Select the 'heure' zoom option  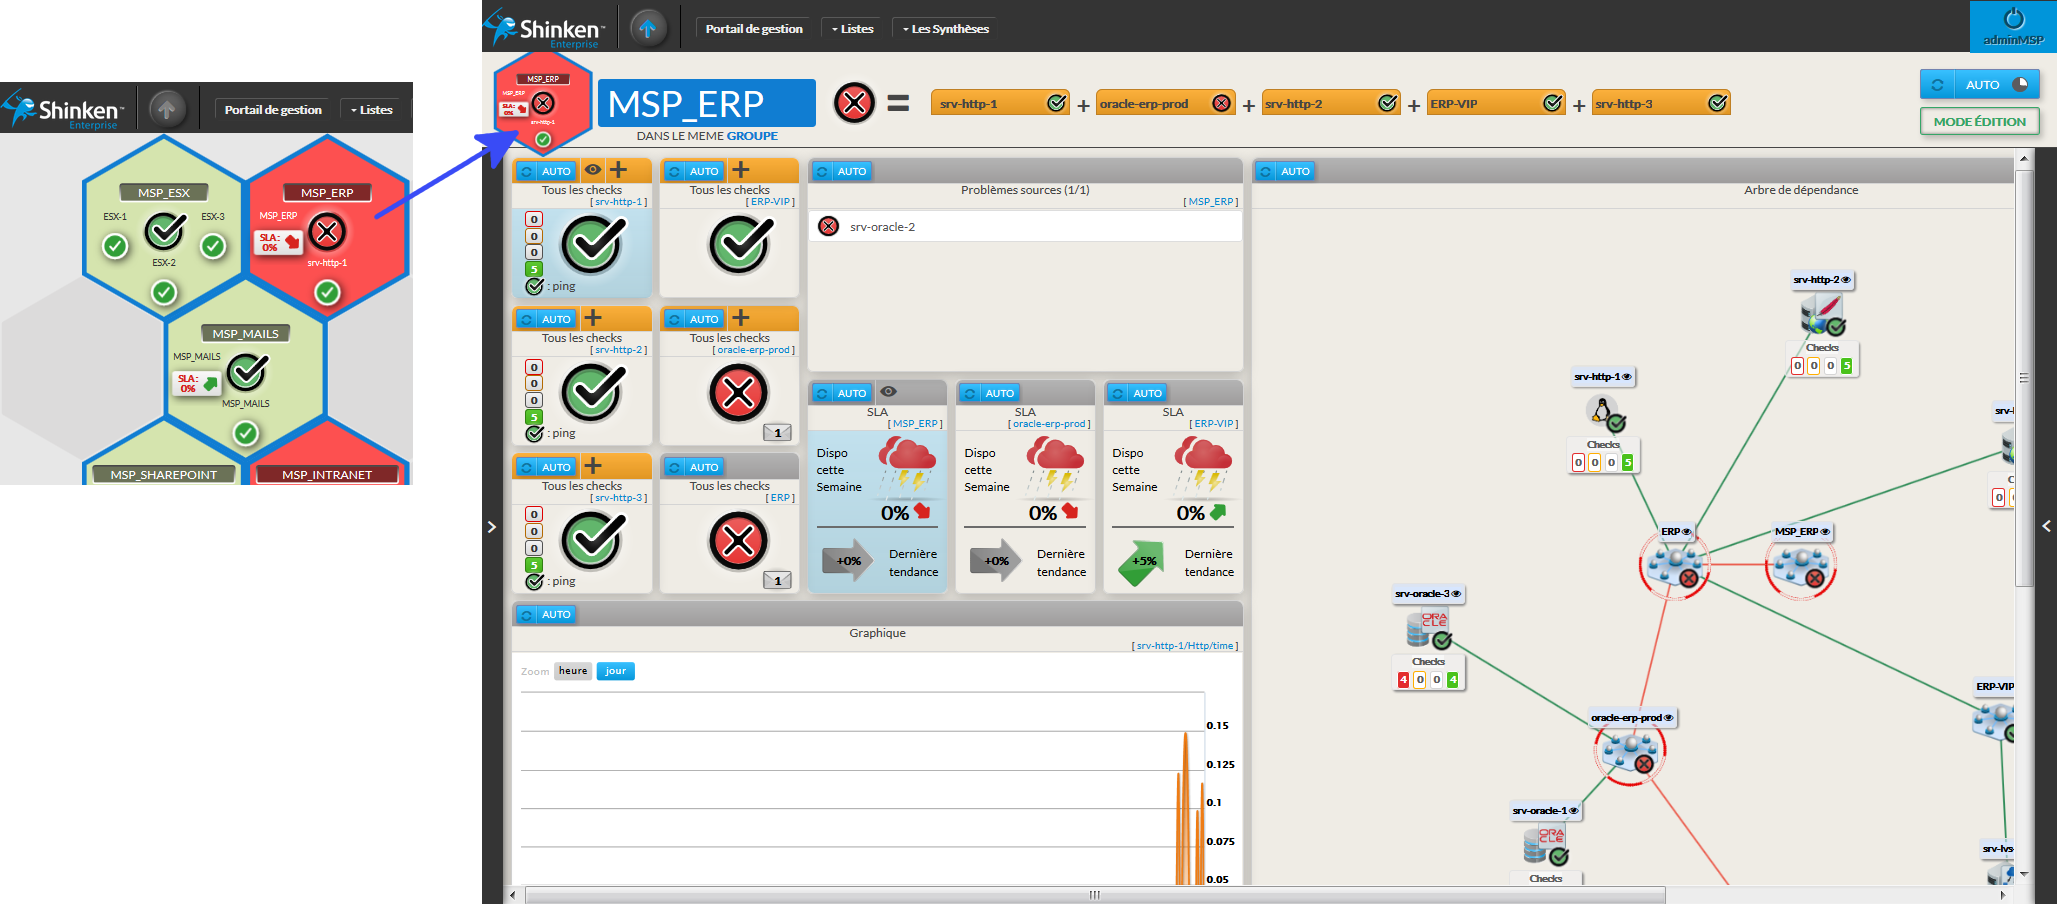tap(573, 671)
